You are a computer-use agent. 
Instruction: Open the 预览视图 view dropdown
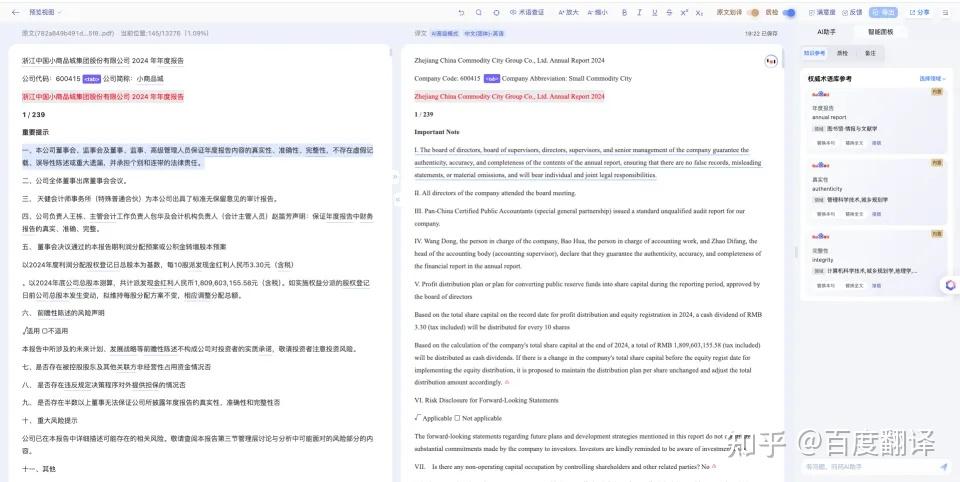[45, 12]
